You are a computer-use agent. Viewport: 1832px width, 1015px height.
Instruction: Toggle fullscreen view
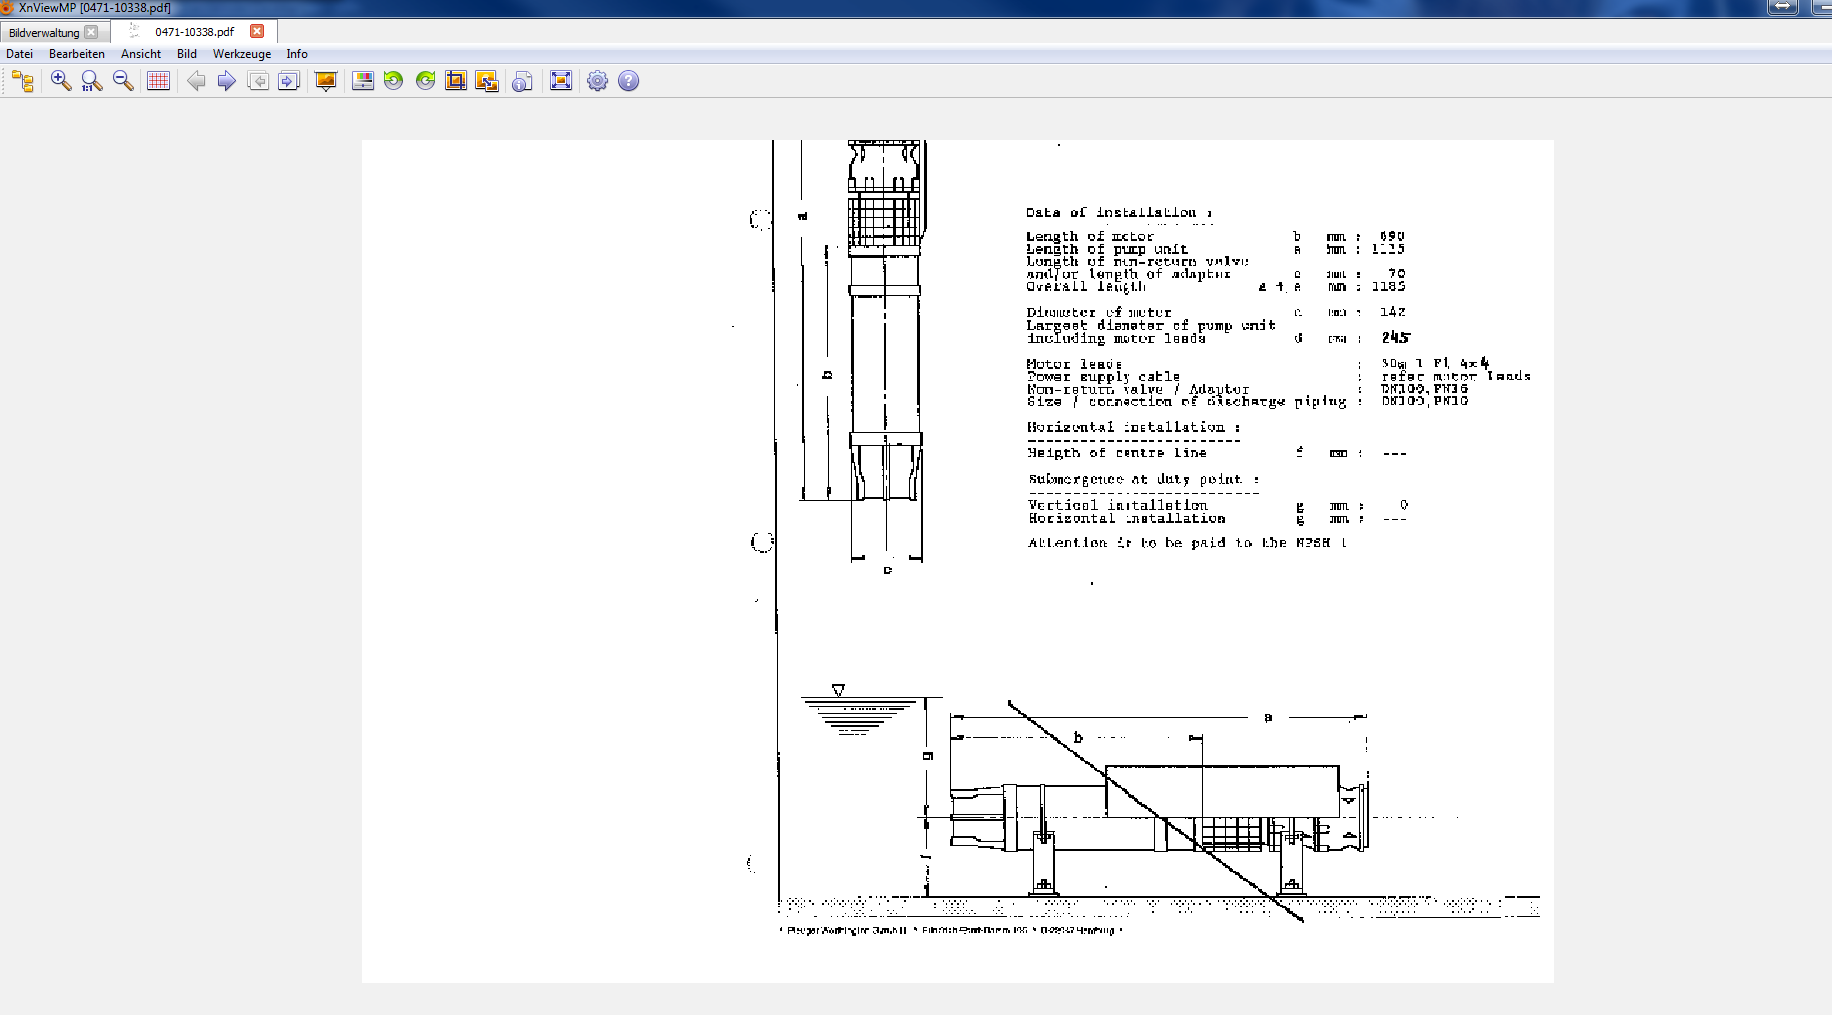click(561, 81)
